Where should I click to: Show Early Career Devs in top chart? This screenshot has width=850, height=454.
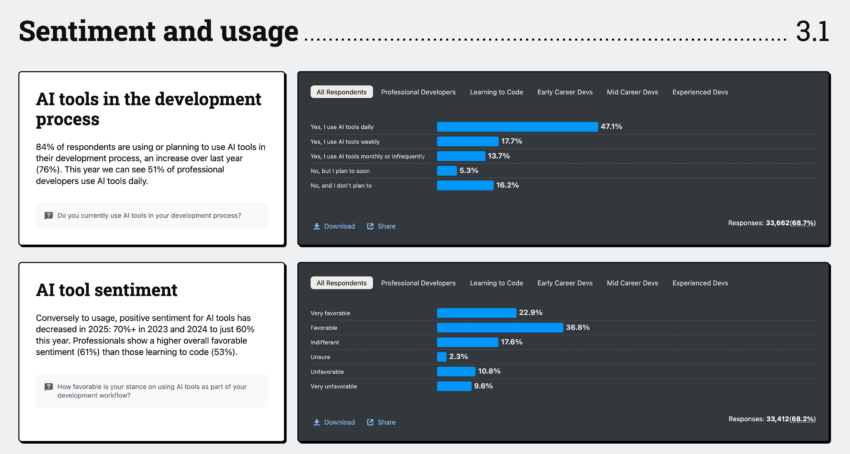pos(564,92)
